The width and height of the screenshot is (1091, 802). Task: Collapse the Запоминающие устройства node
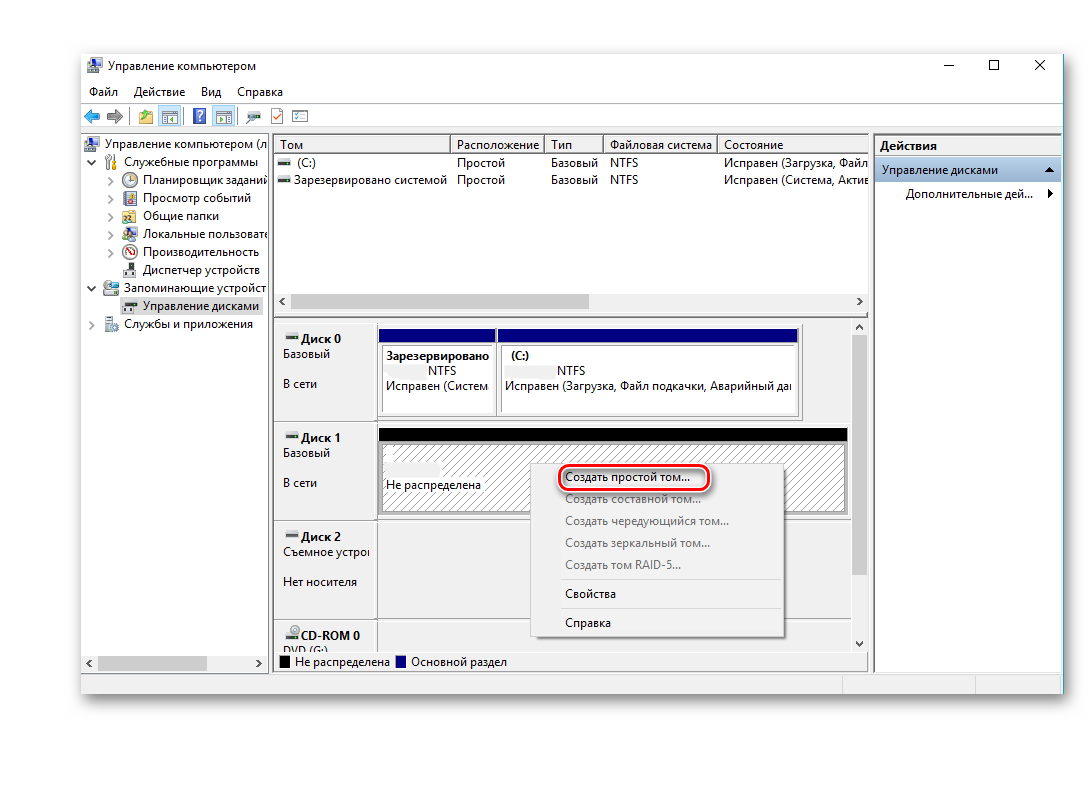coord(92,288)
